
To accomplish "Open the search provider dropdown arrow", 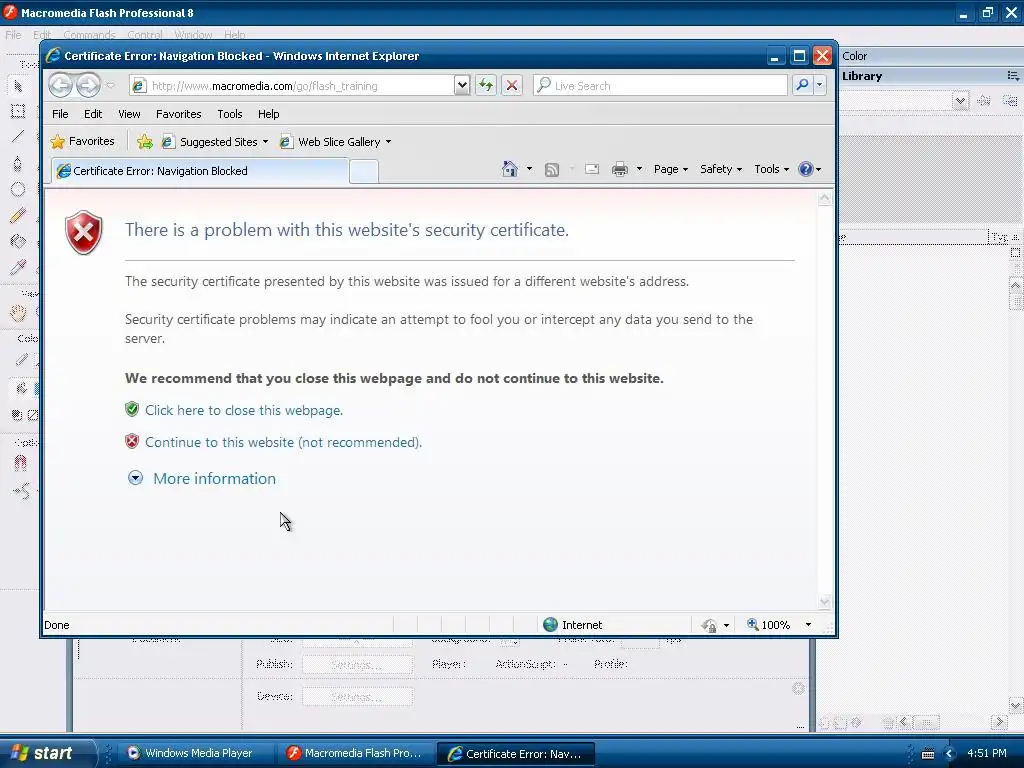I will click(819, 85).
